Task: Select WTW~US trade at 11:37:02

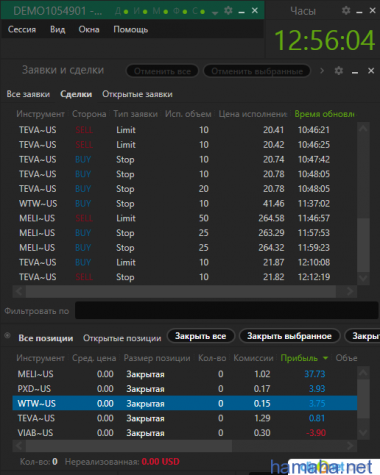Action: 185,203
